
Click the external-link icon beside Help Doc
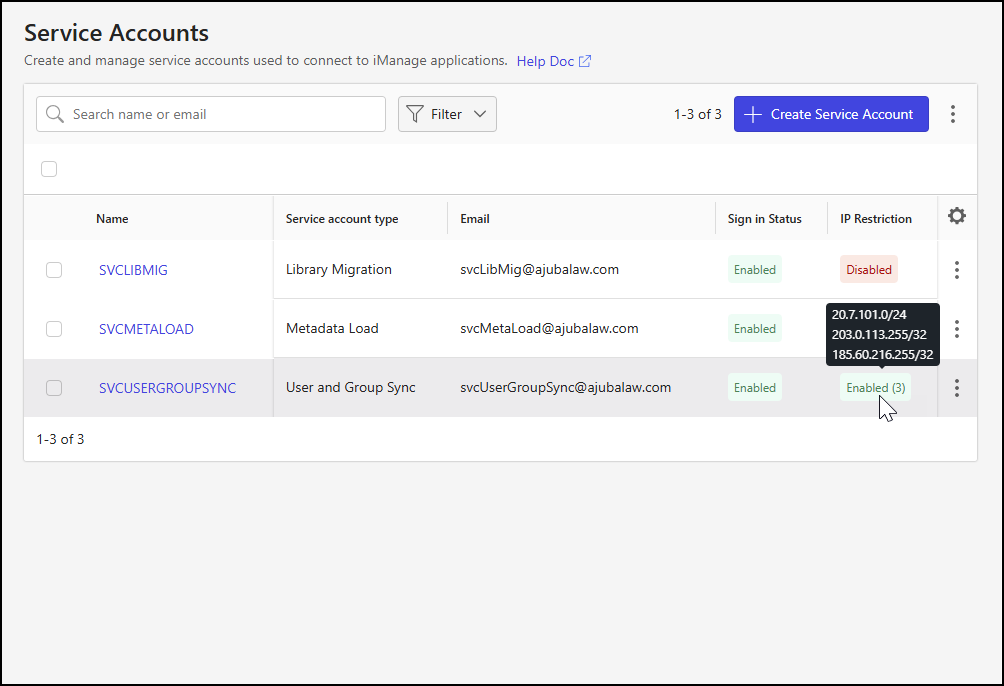pos(584,61)
